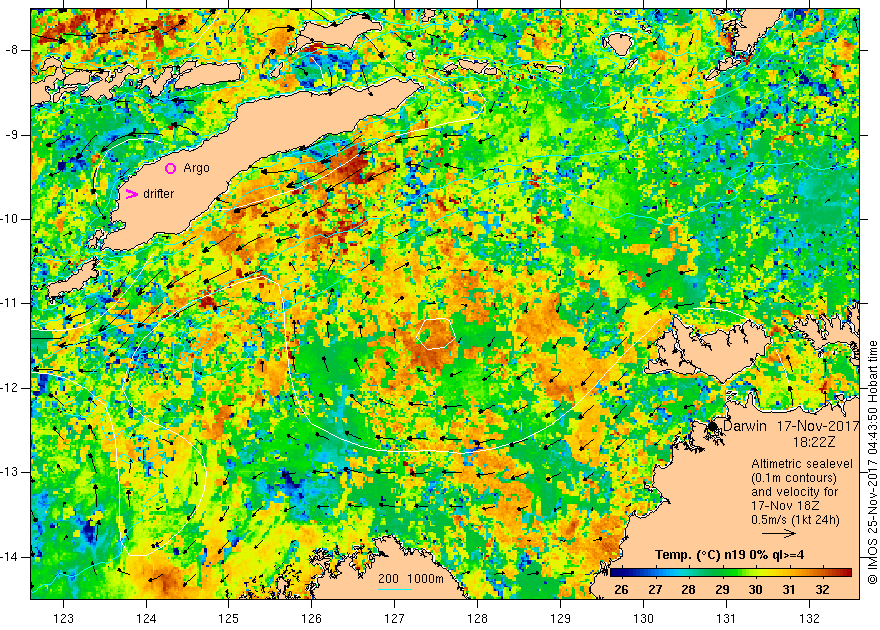880x630 pixels.
Task: Click 'Temp. (°C) n19 0% ql>=4' title
Action: (730, 555)
